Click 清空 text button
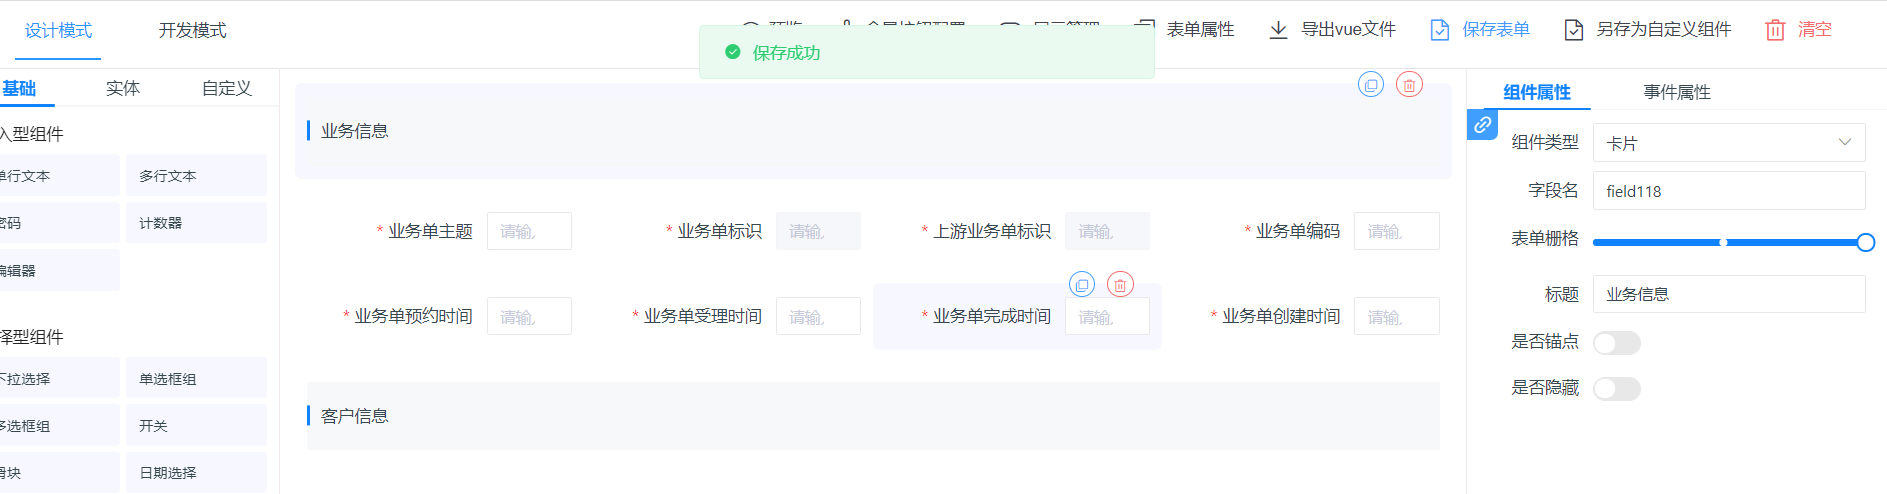Viewport: 1887px width, 494px height. click(x=1815, y=30)
